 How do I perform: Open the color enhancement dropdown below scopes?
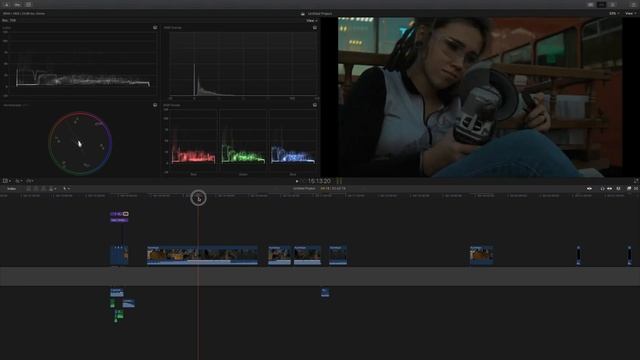pos(18,180)
